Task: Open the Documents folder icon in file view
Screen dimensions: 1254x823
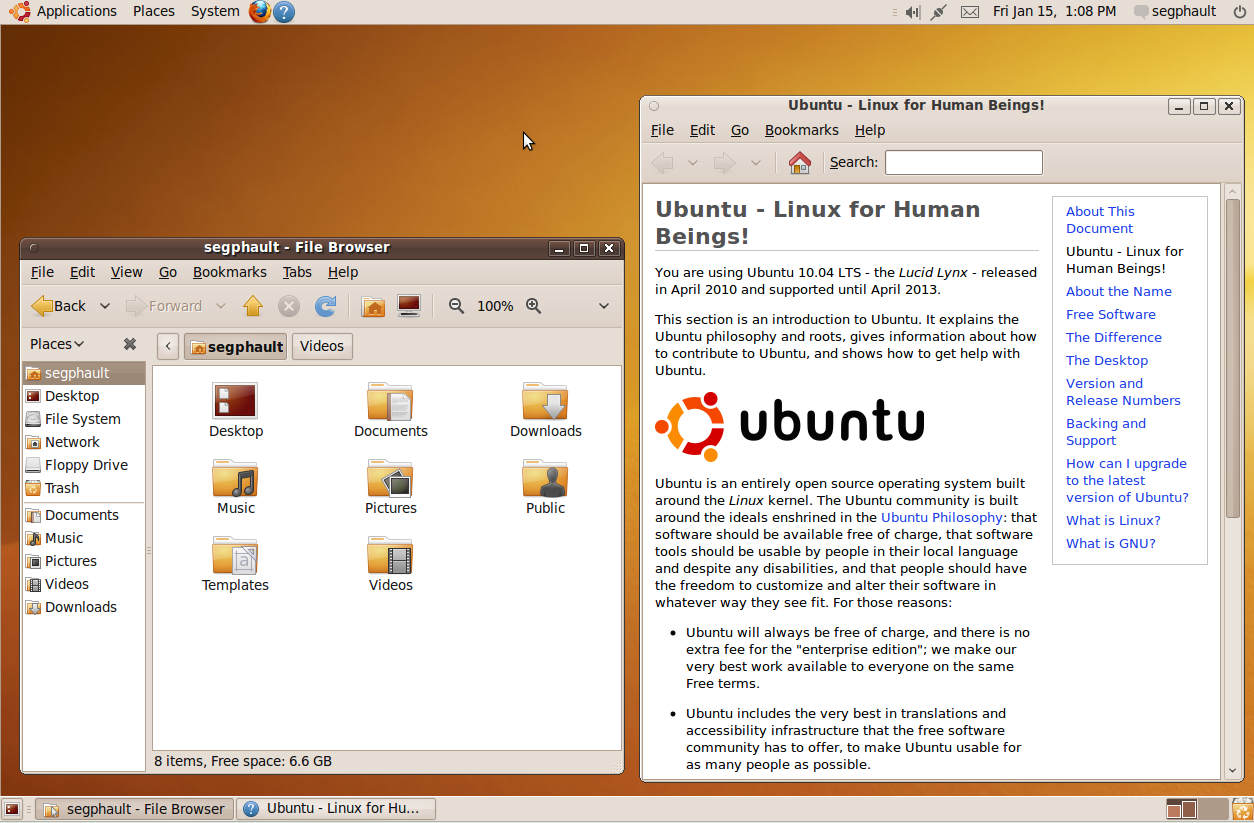Action: pyautogui.click(x=390, y=400)
